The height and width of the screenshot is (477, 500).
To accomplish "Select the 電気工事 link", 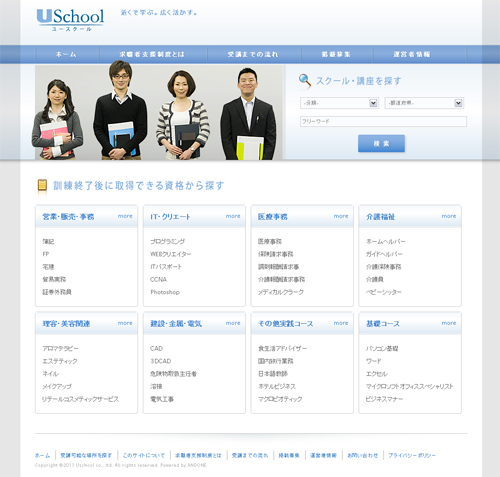I will point(162,399).
